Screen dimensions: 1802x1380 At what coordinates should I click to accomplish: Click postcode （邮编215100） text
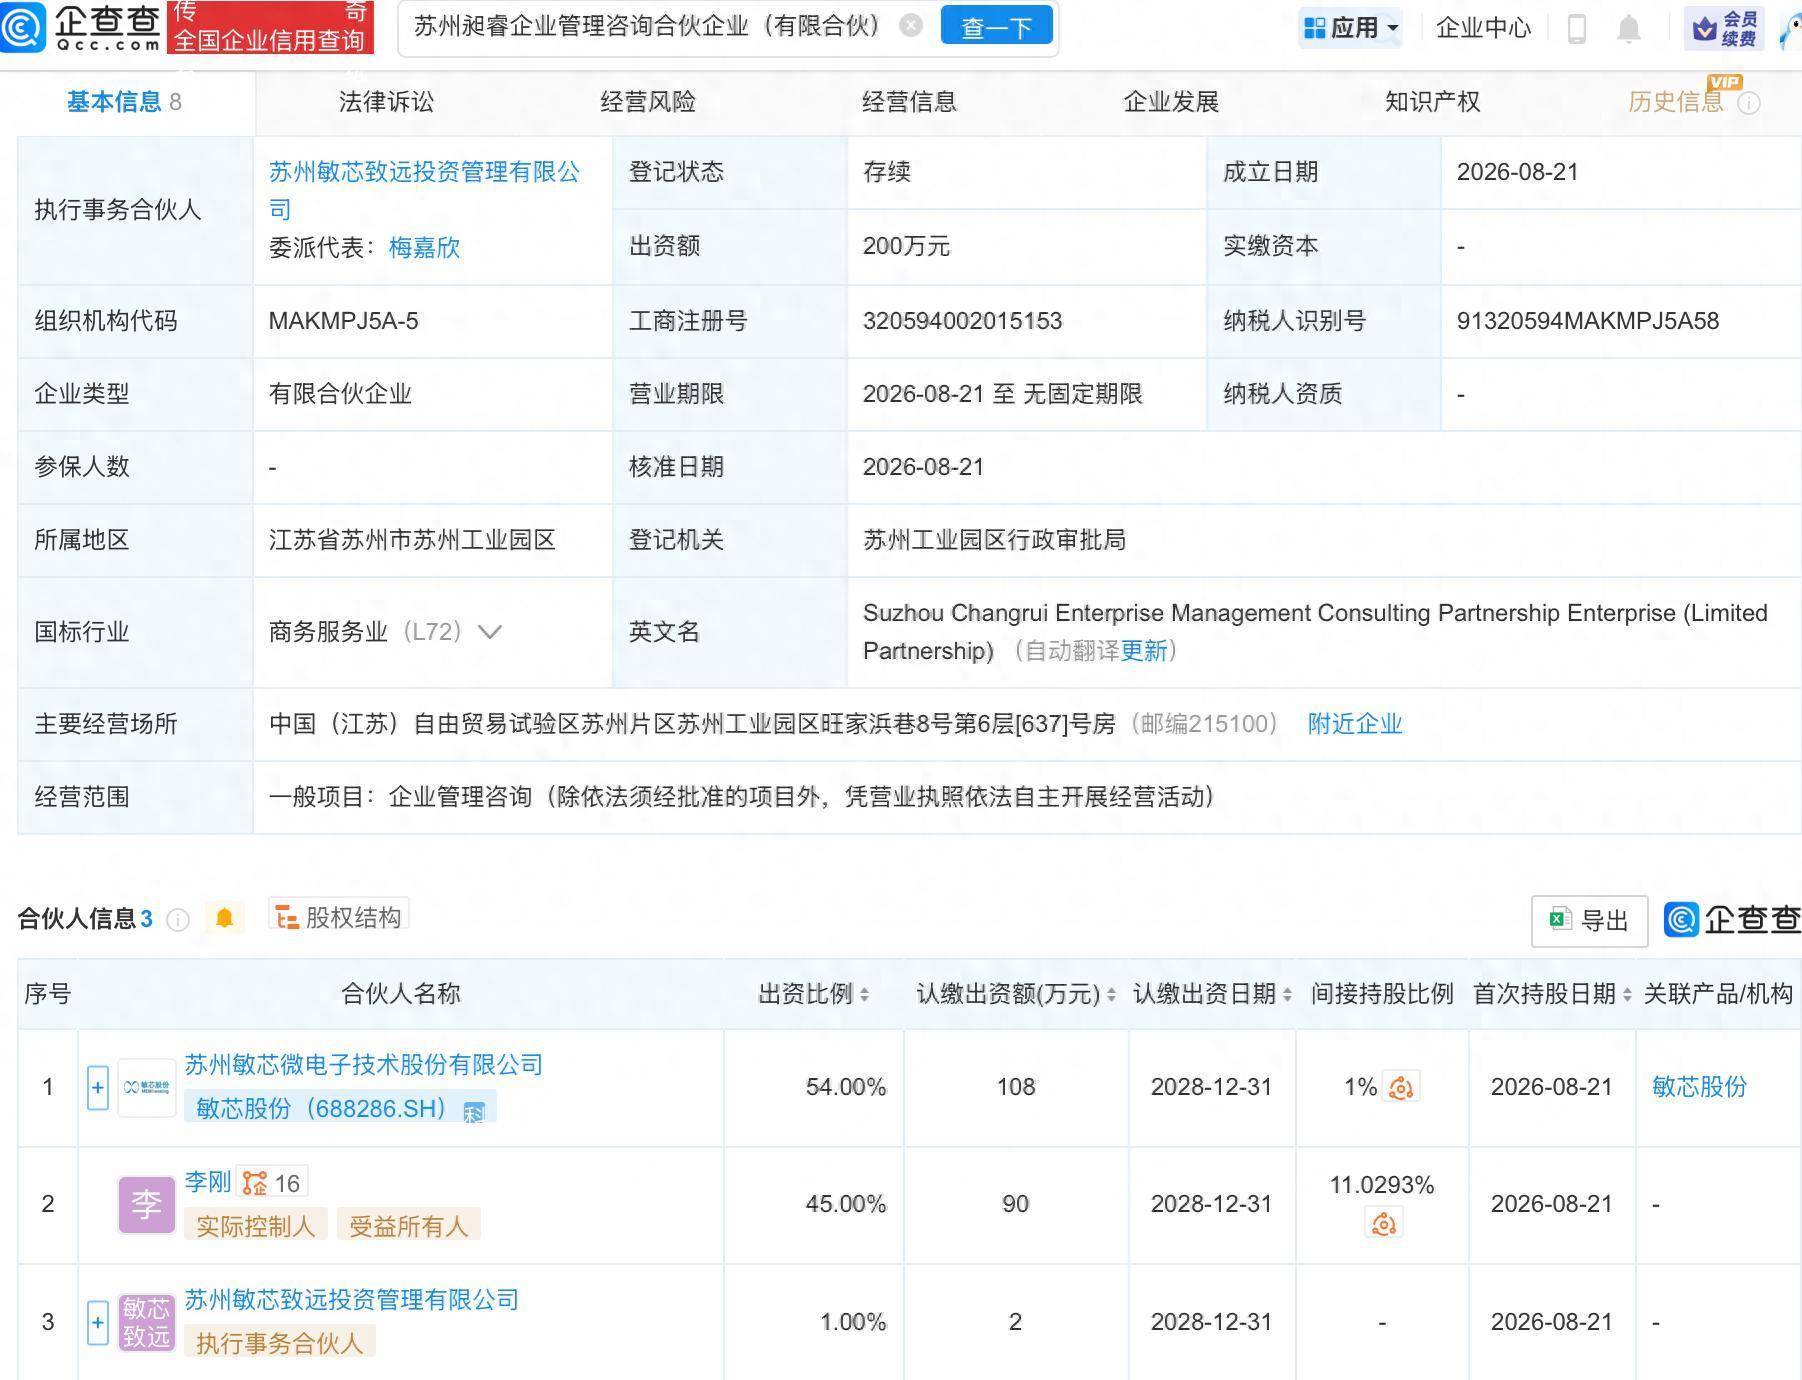point(1203,724)
